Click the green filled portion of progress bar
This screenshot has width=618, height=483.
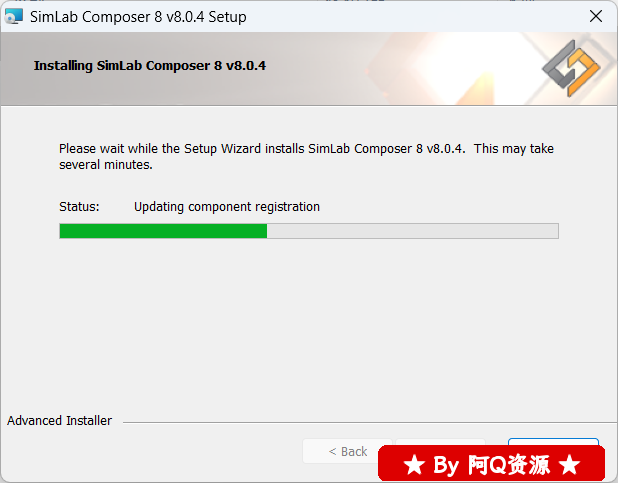[163, 231]
